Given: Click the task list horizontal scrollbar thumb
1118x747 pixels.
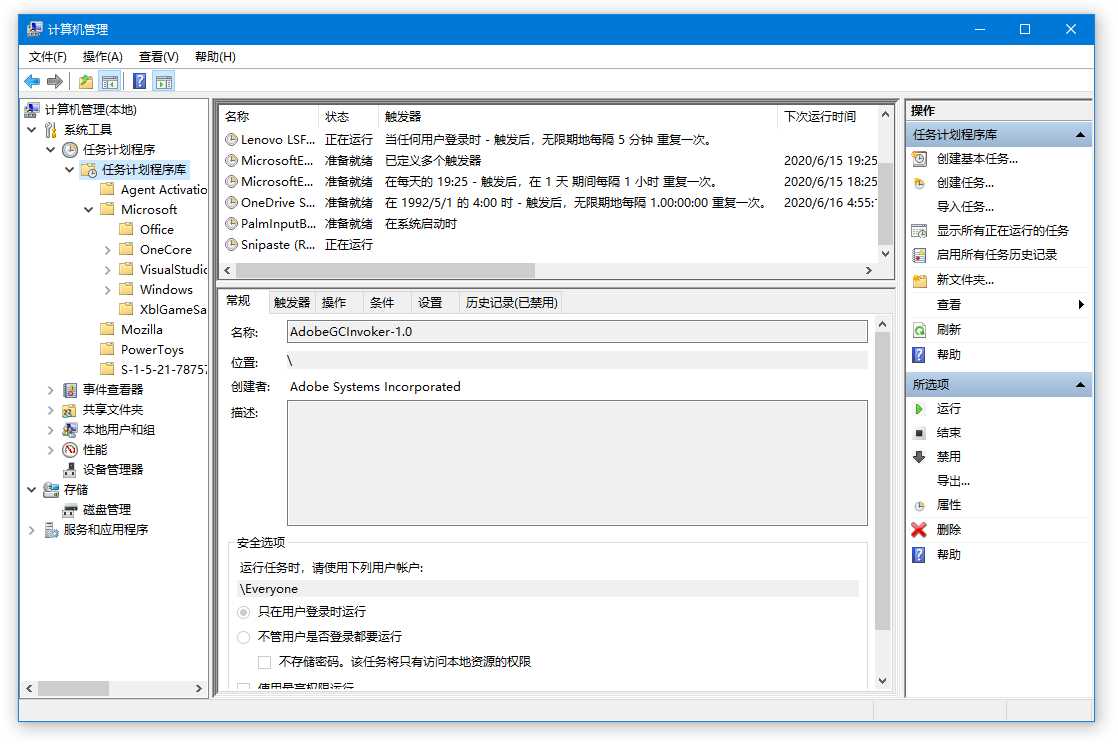Looking at the screenshot, I should [385, 271].
